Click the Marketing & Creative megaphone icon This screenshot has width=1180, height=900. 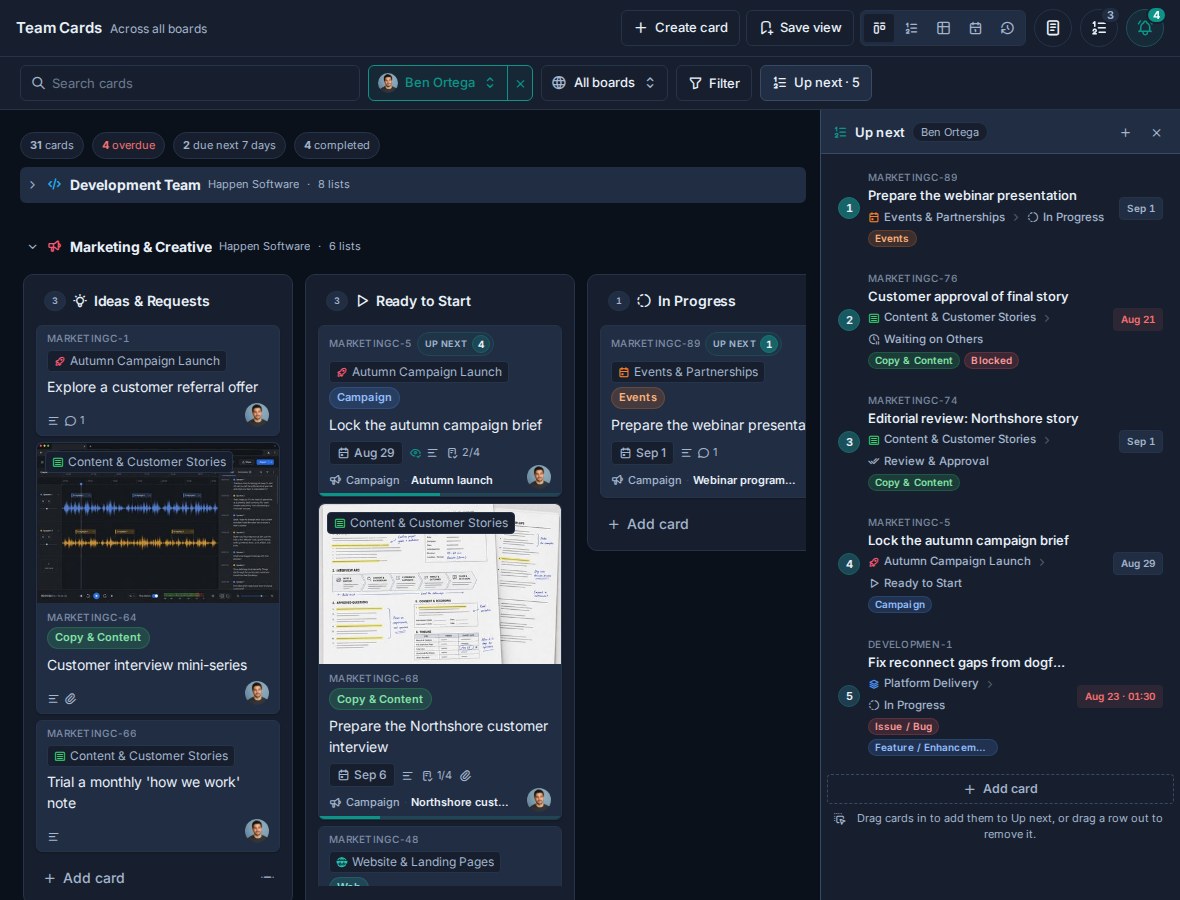pyautogui.click(x=54, y=247)
